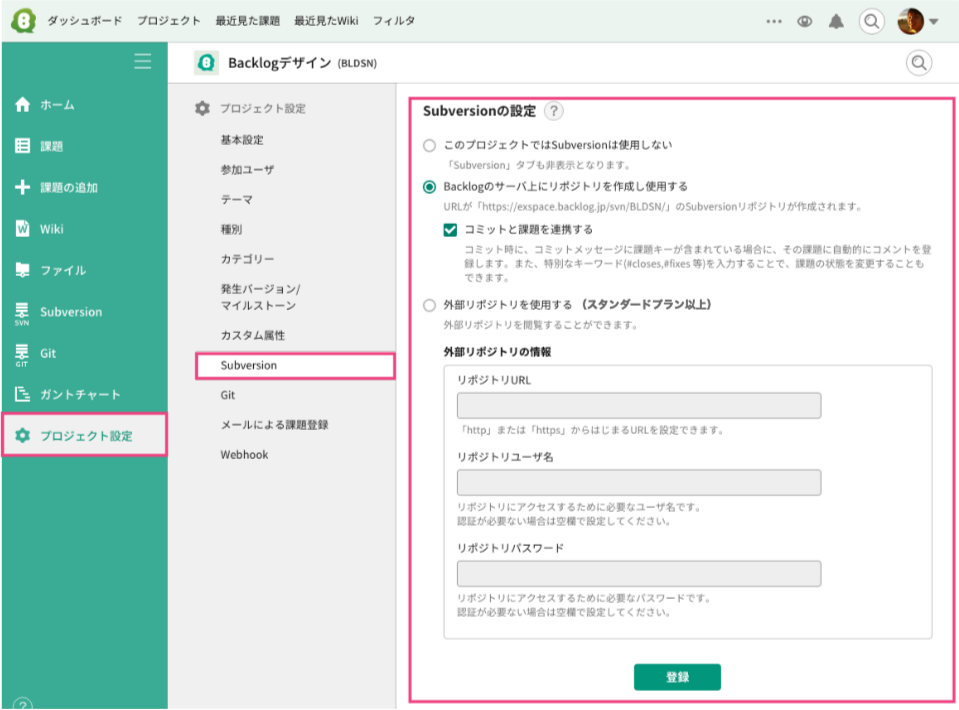959x710 pixels.
Task: Click the SVN icon in the sidebar
Action: (22, 314)
